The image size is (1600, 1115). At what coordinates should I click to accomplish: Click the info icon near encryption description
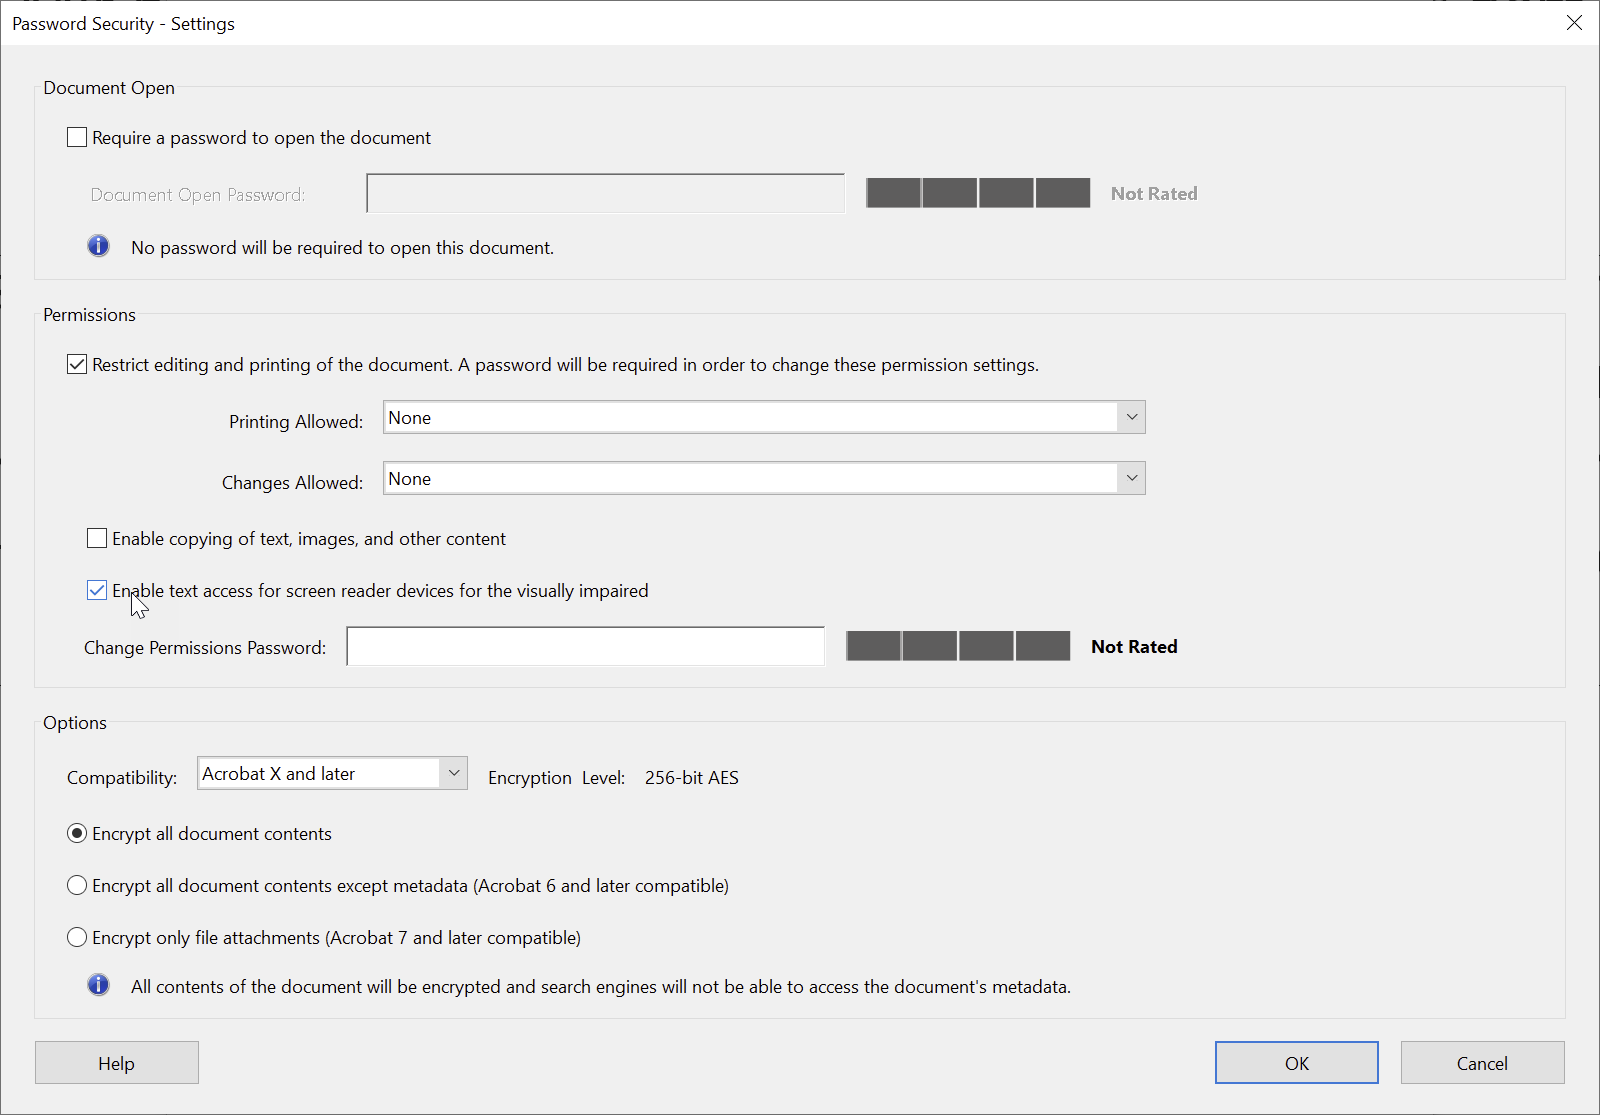tap(98, 985)
